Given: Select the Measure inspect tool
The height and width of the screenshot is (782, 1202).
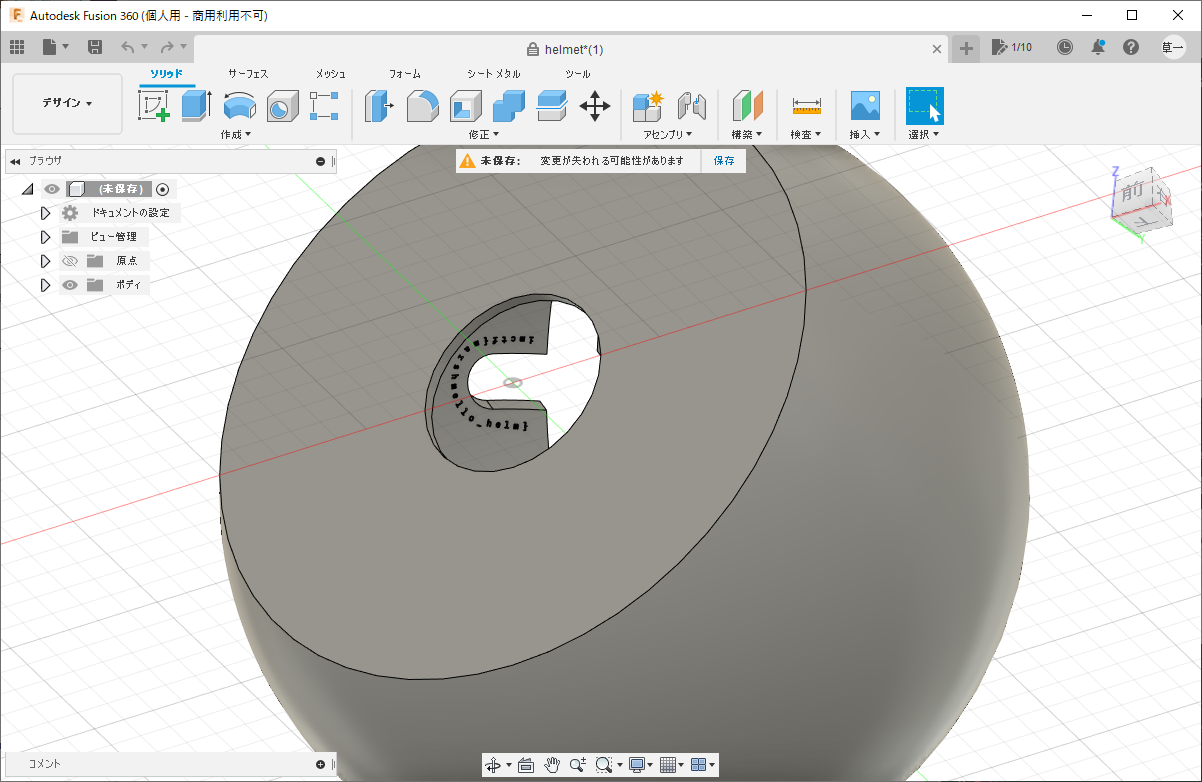Looking at the screenshot, I should [806, 105].
